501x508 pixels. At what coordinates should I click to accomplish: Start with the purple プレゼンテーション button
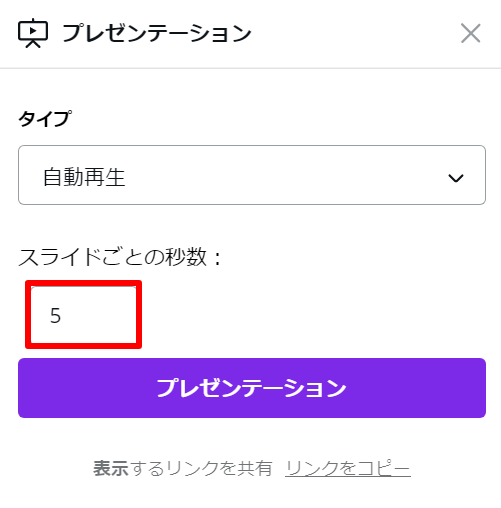point(252,388)
